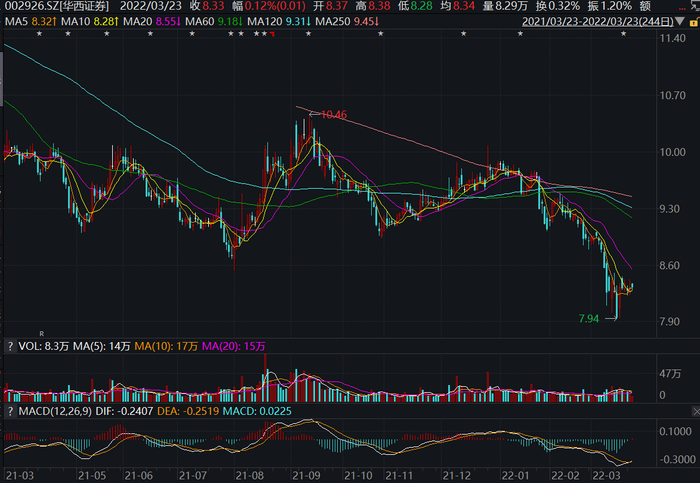
Task: Click the 8.60 price axis label
Action: pyautogui.click(x=670, y=266)
